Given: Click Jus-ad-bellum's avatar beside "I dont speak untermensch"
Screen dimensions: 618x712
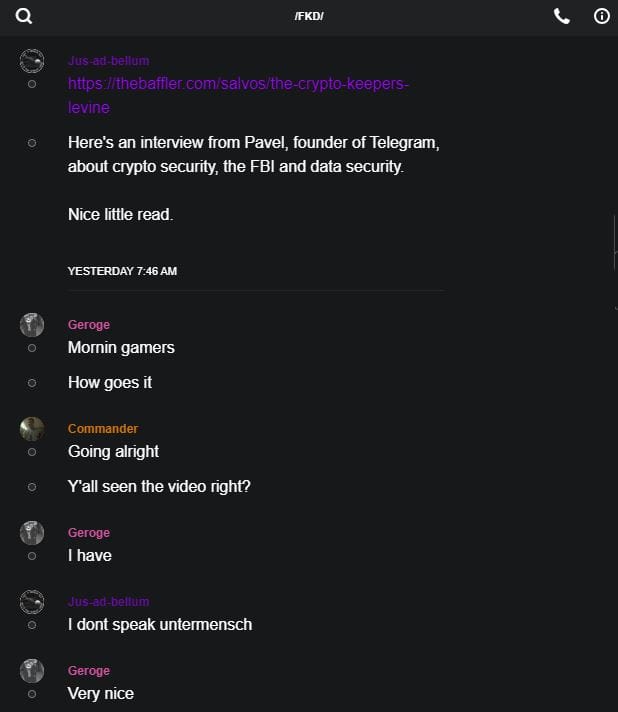Looking at the screenshot, I should pyautogui.click(x=32, y=601).
